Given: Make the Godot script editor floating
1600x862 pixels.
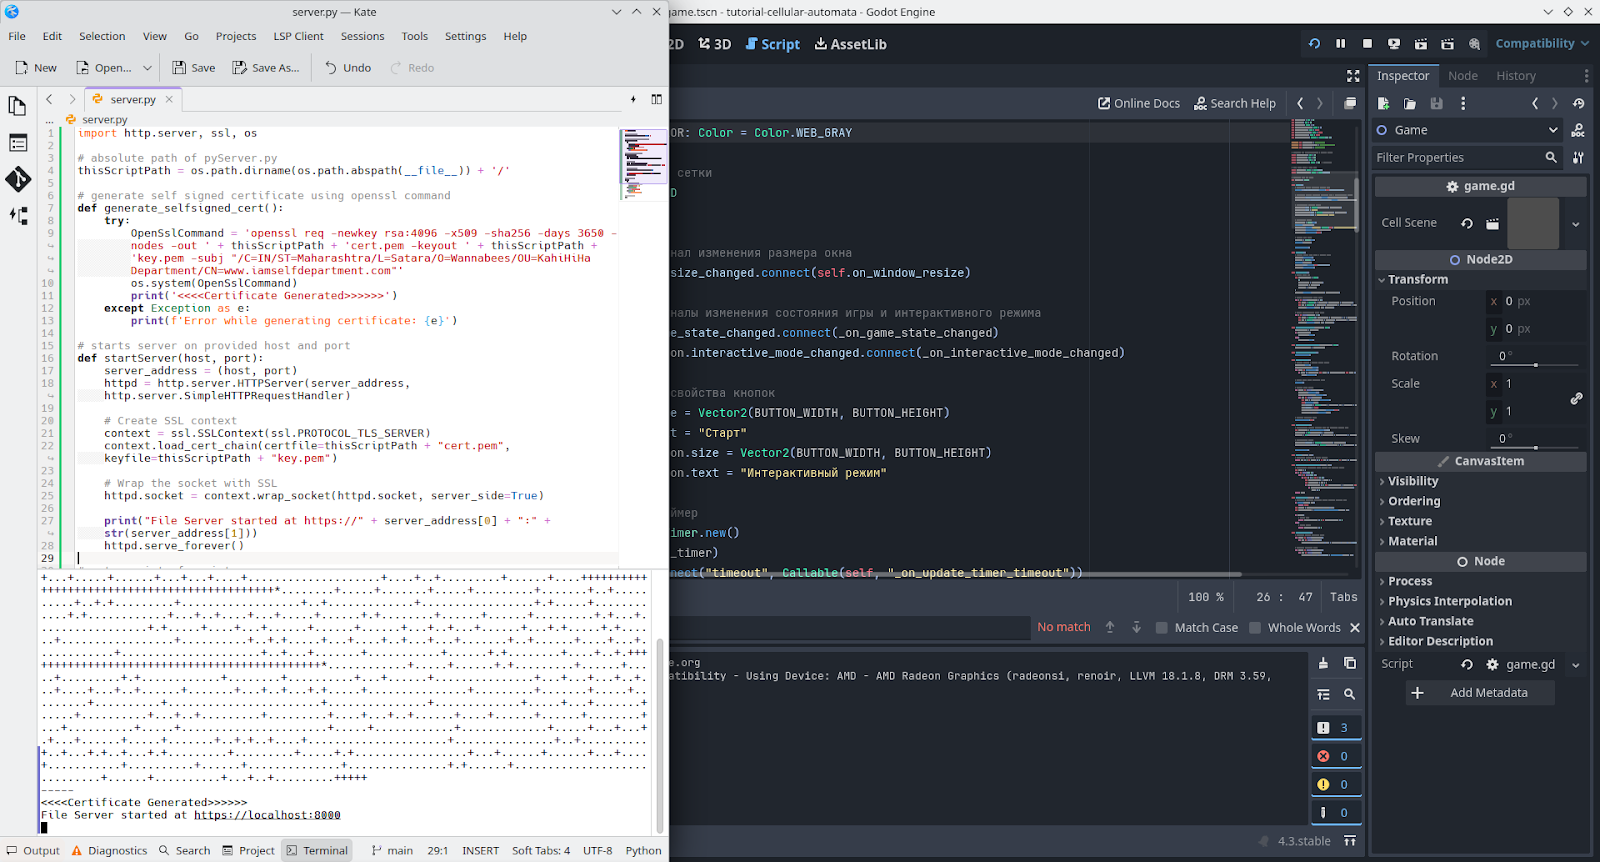Looking at the screenshot, I should click(1350, 103).
